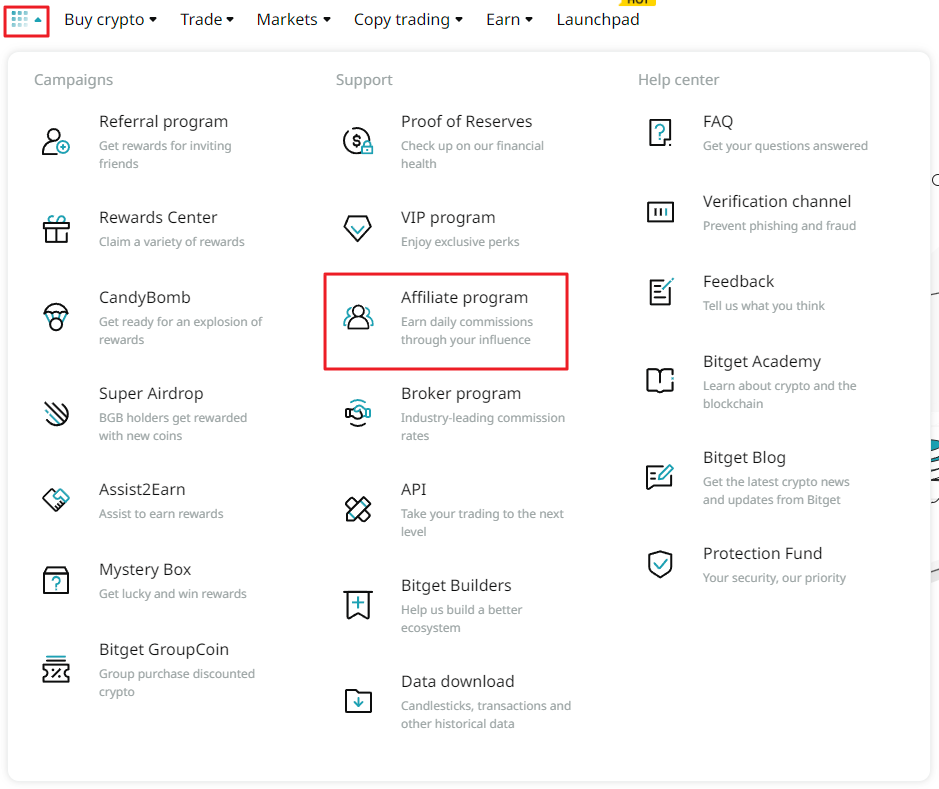Screen dimensions: 939x789
Task: Click the Protection Fund shield icon
Action: tap(660, 564)
